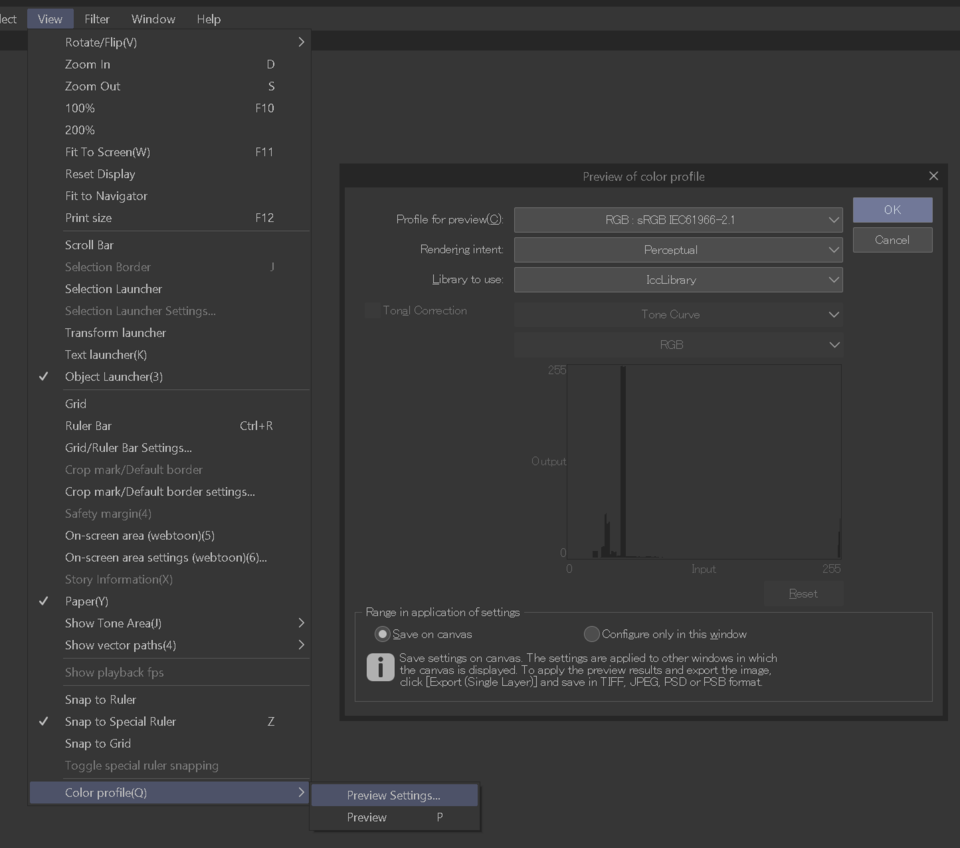960x848 pixels.
Task: Toggle Paper visibility in the View menu
Action: 87,601
